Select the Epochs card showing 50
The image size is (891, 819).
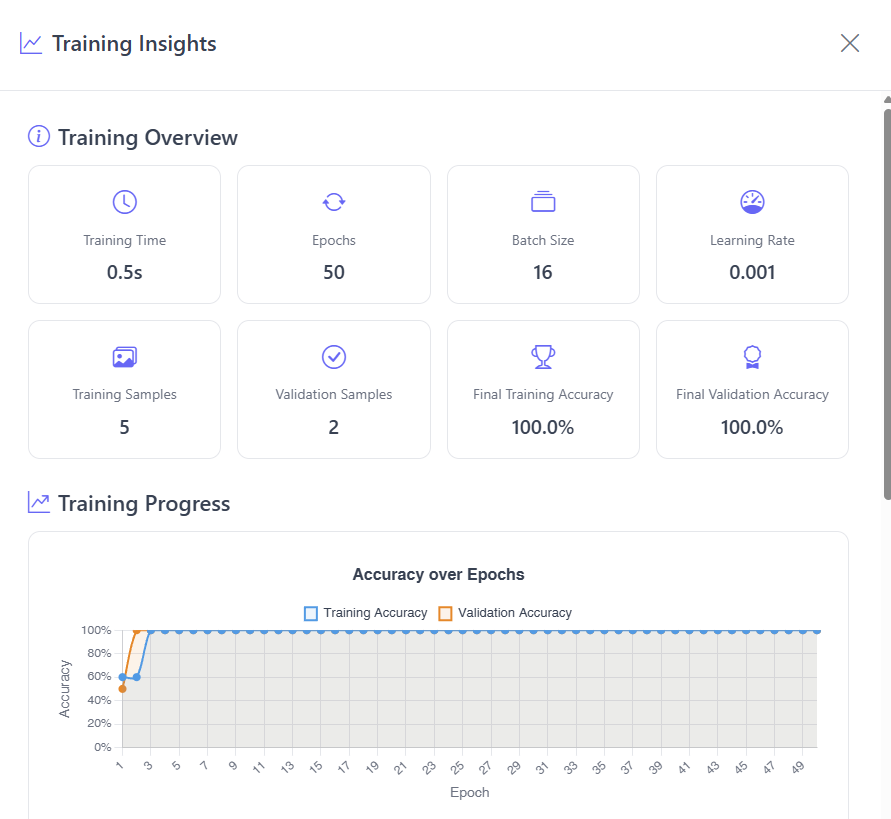click(334, 234)
